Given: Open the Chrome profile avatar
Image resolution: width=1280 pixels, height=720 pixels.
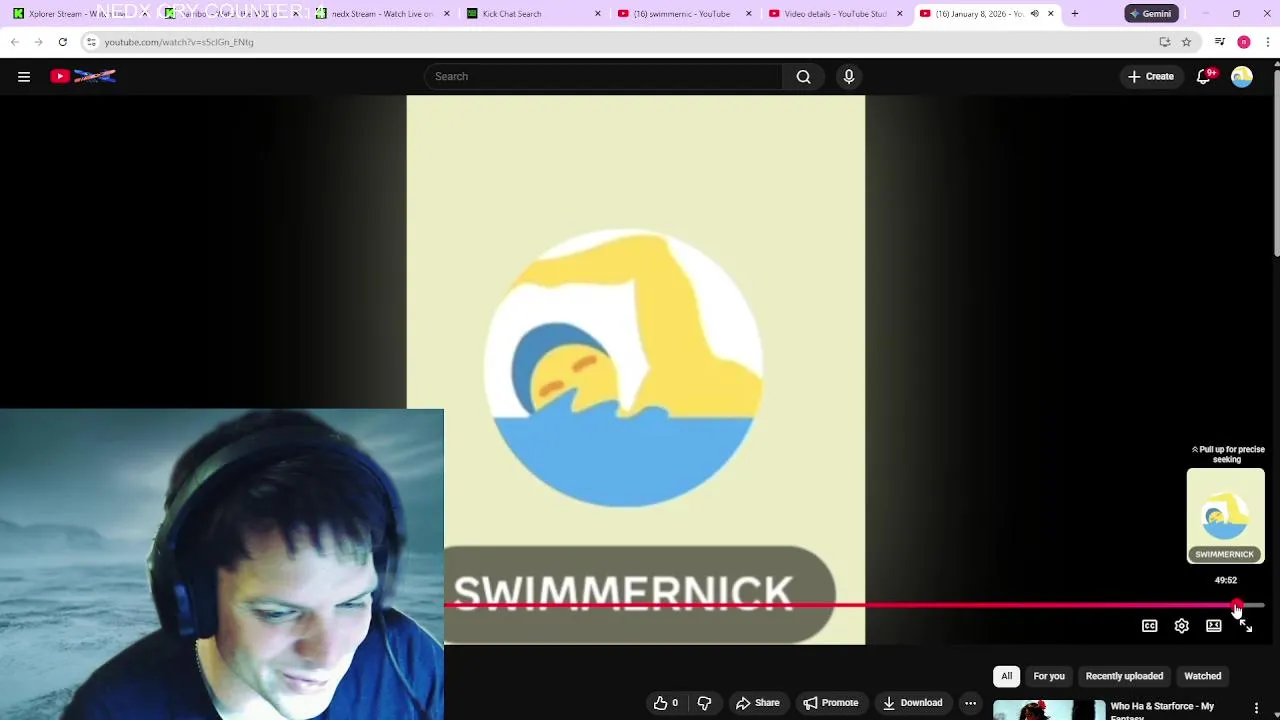Looking at the screenshot, I should pos(1244,42).
